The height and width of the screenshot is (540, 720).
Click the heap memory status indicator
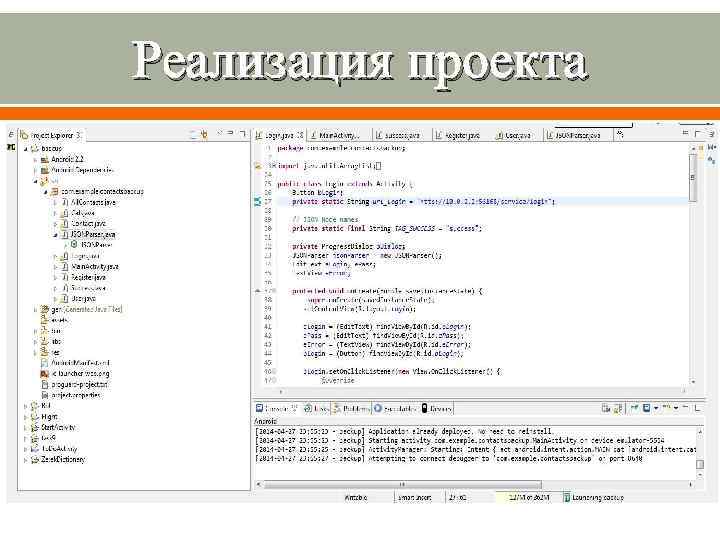(x=529, y=498)
